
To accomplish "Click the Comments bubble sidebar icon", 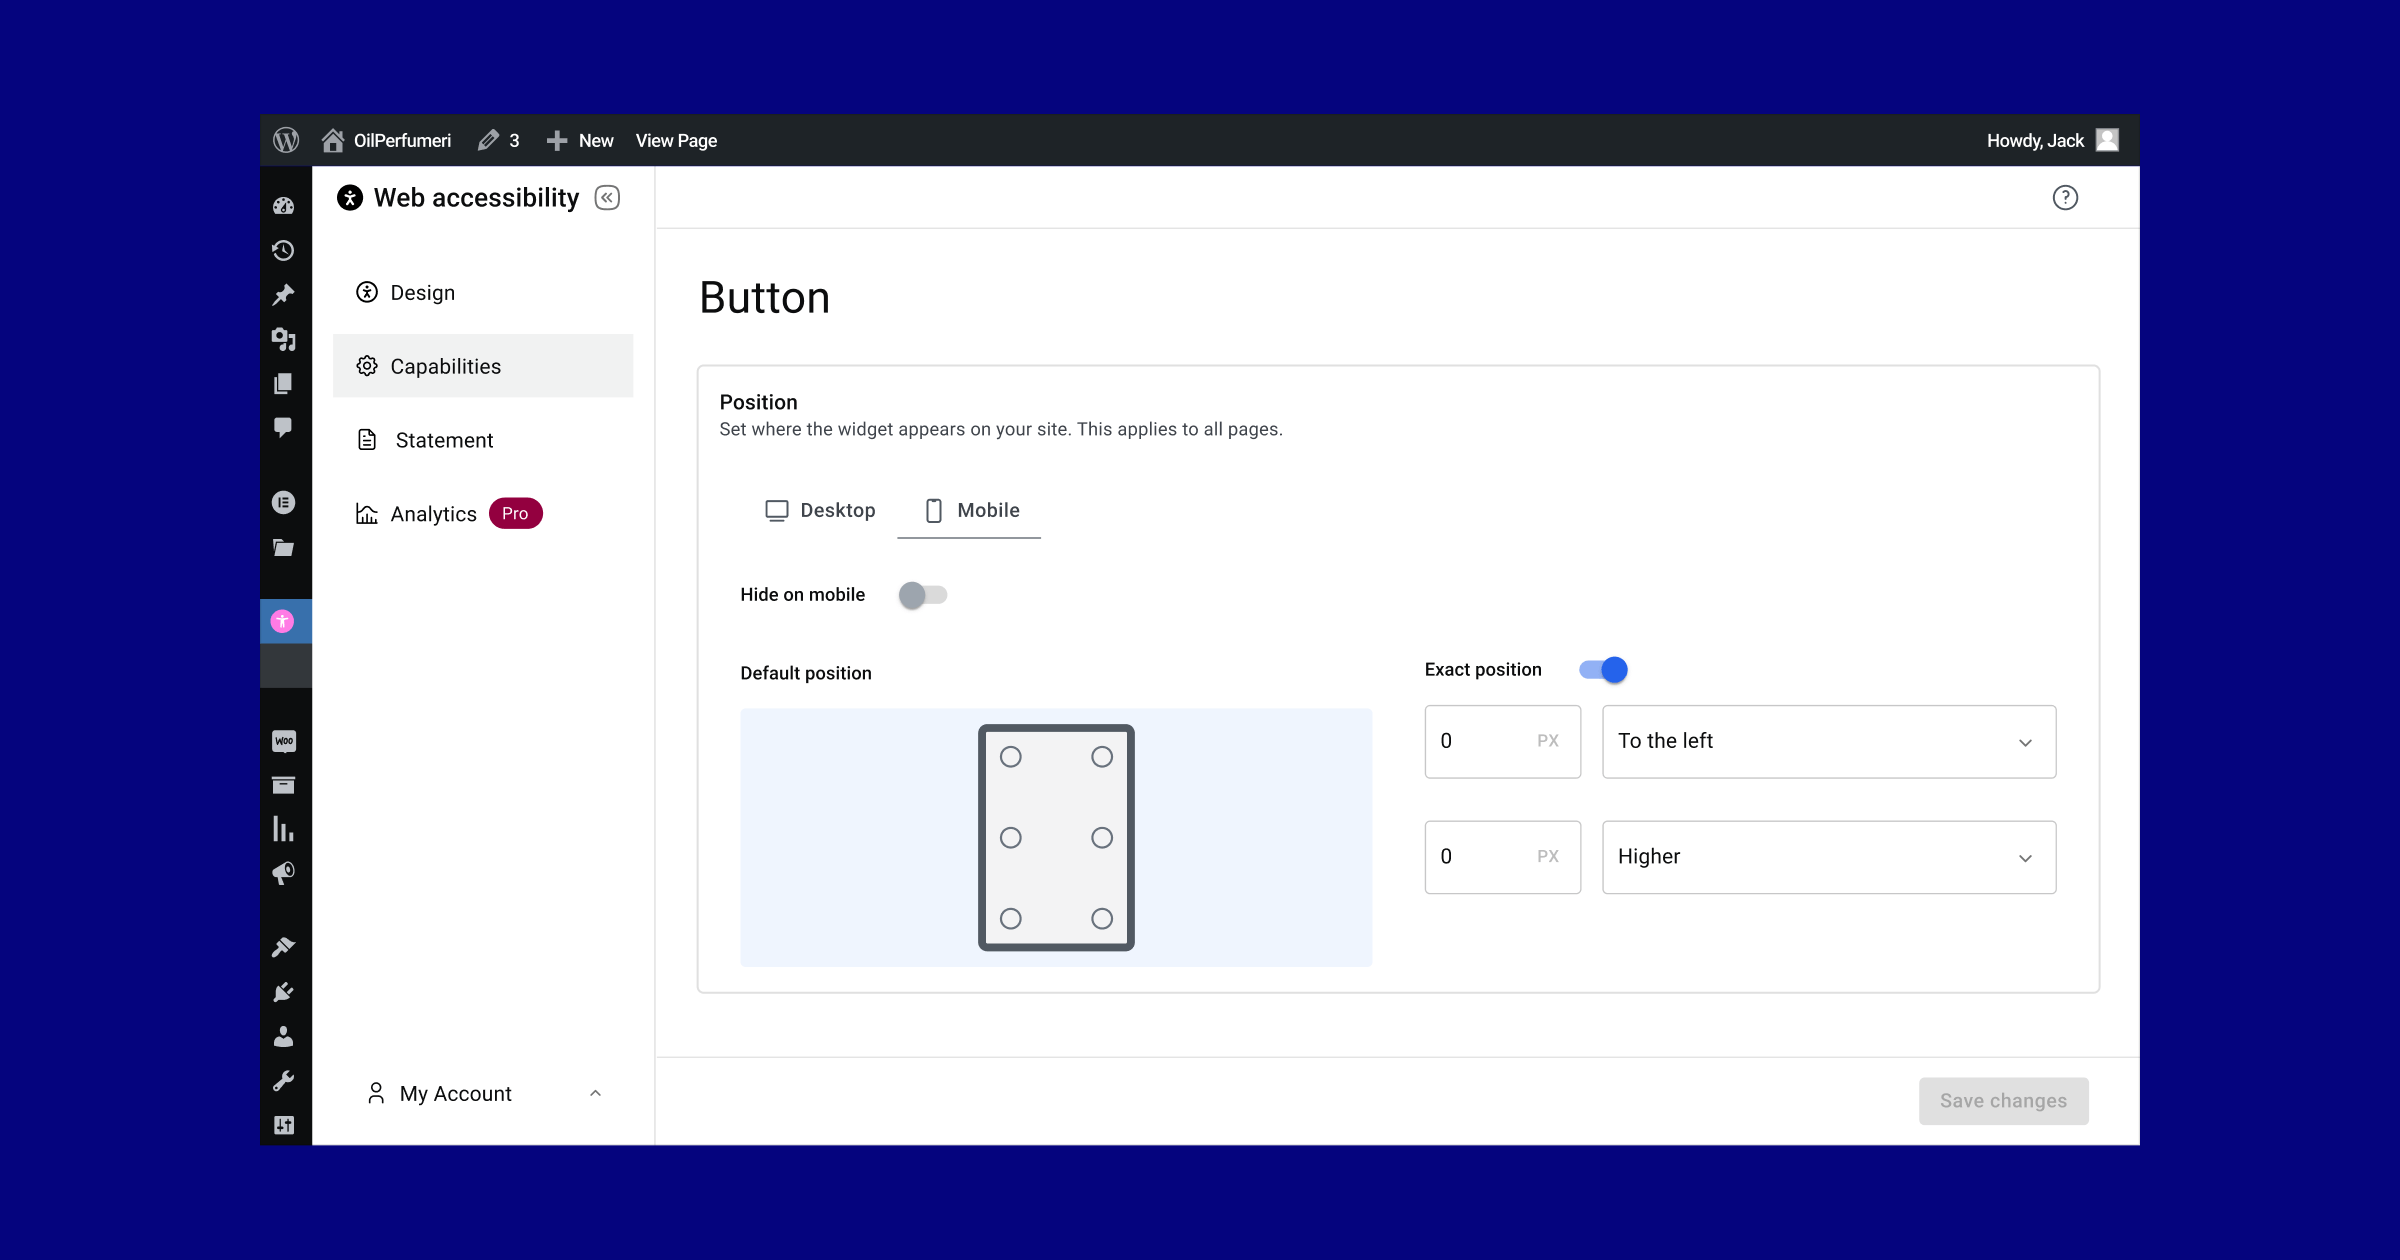I will [x=284, y=428].
